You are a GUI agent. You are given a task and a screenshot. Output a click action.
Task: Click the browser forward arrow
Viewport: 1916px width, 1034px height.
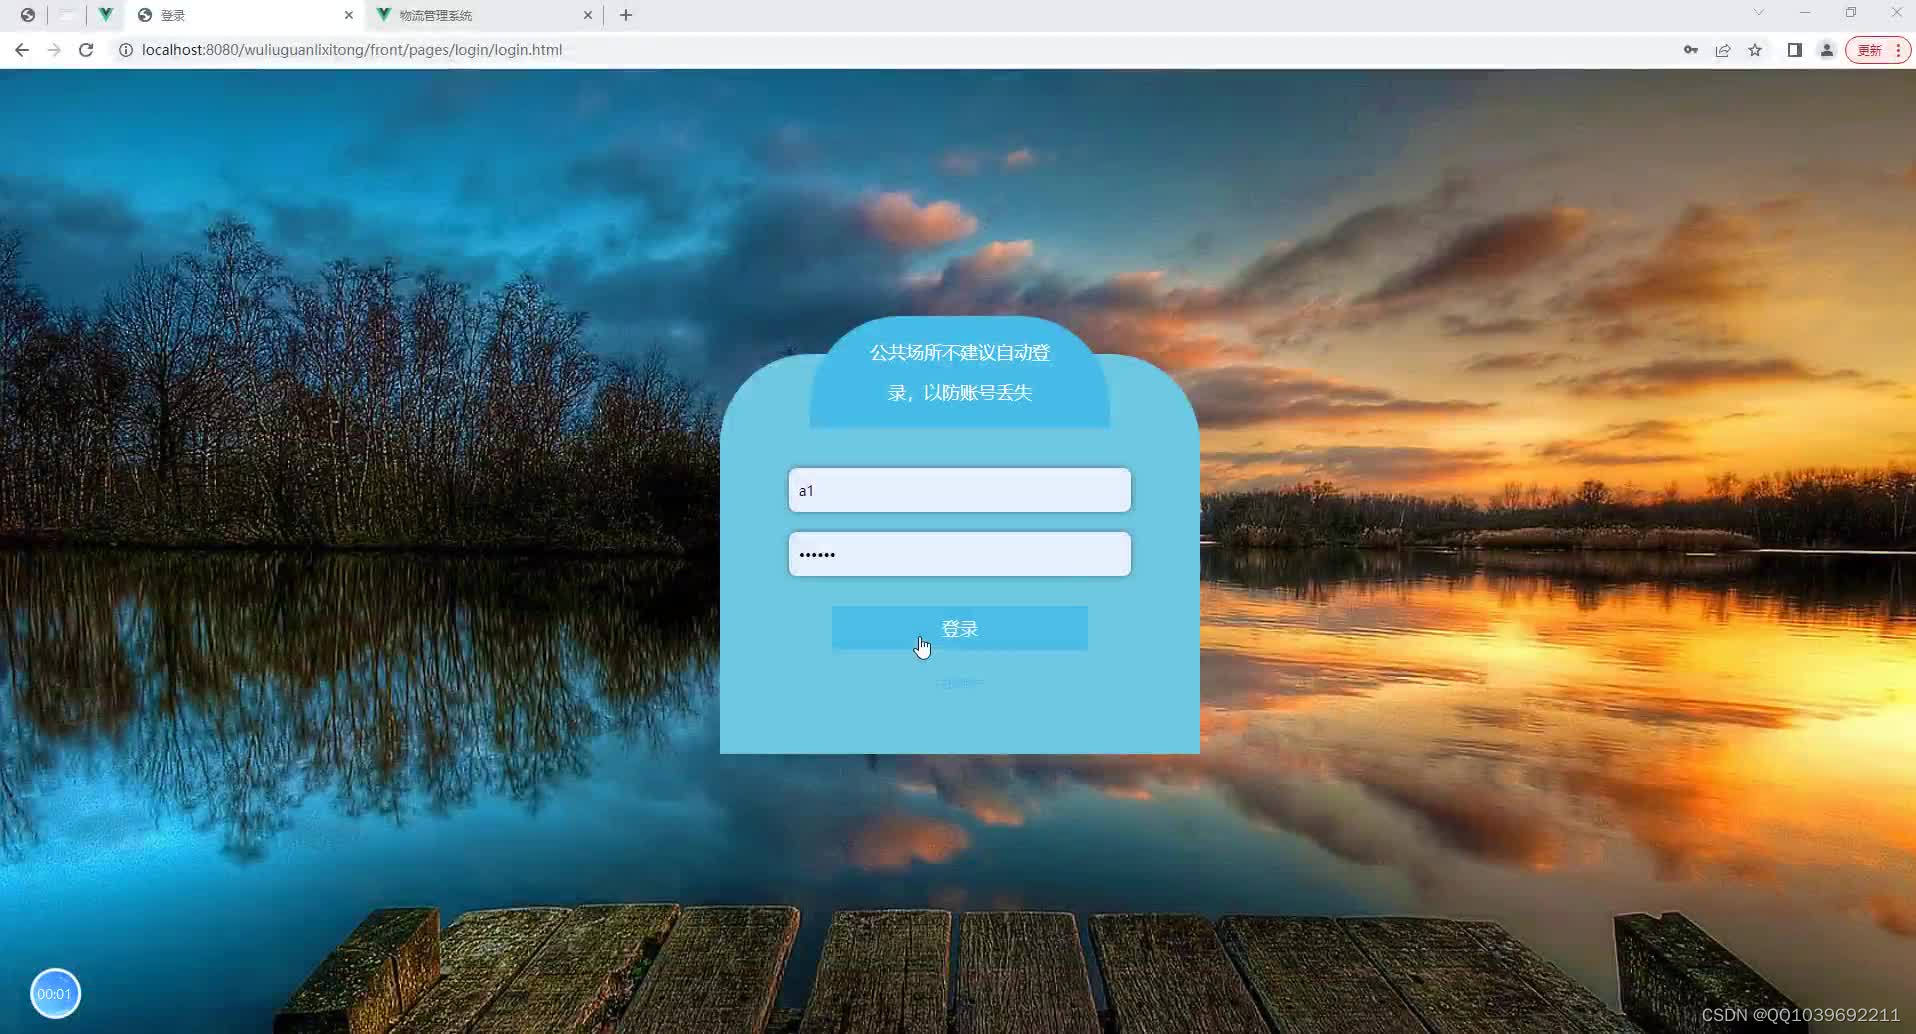[x=54, y=50]
